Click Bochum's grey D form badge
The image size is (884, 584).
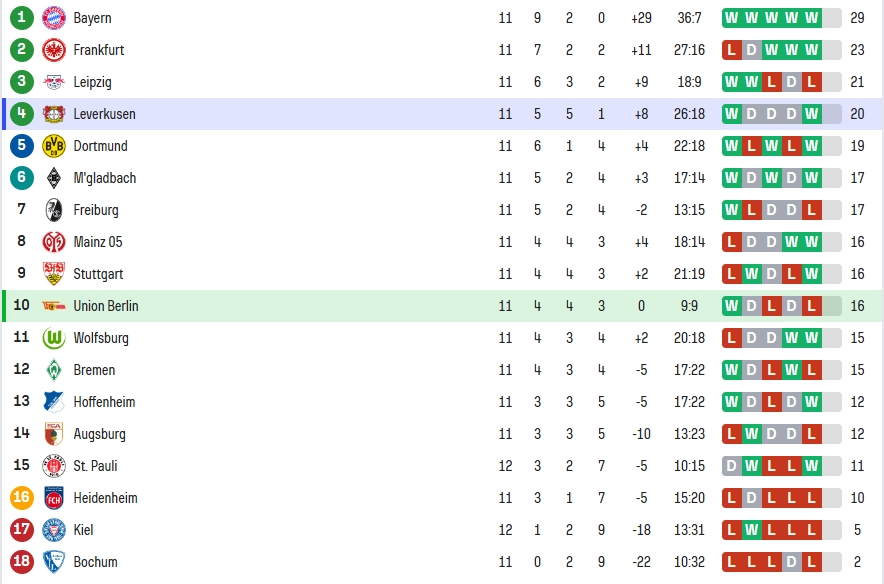point(792,562)
